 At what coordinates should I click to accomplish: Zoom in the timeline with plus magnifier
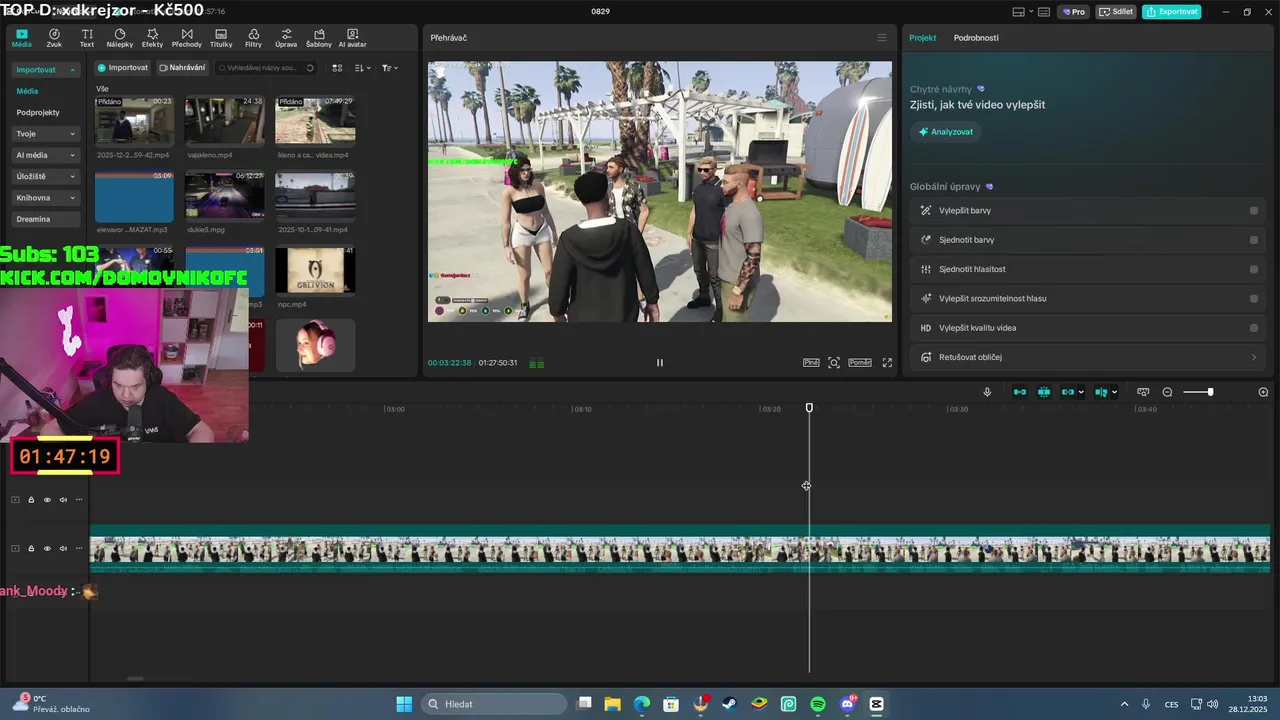pos(1263,392)
